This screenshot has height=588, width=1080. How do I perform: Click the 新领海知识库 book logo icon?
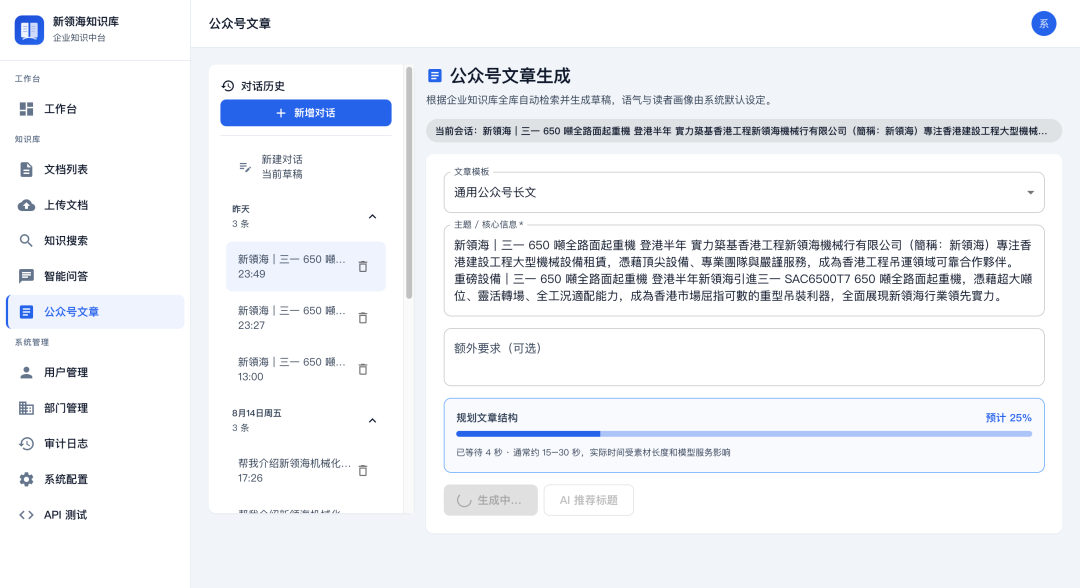(x=29, y=30)
